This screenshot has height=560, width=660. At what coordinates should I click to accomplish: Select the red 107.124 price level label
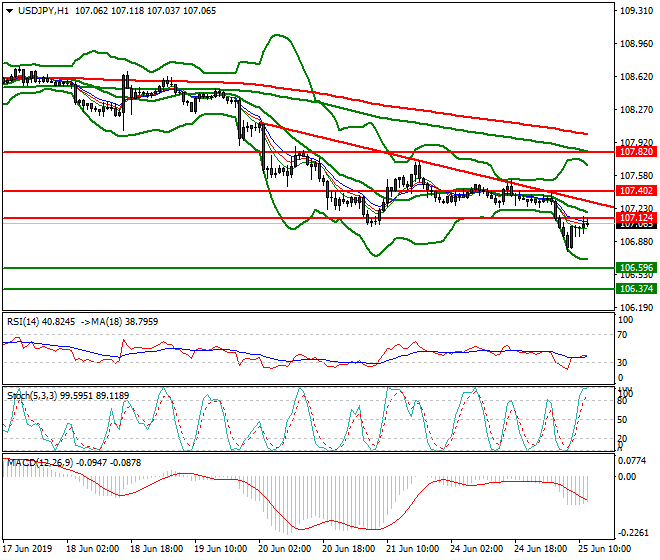coord(636,218)
